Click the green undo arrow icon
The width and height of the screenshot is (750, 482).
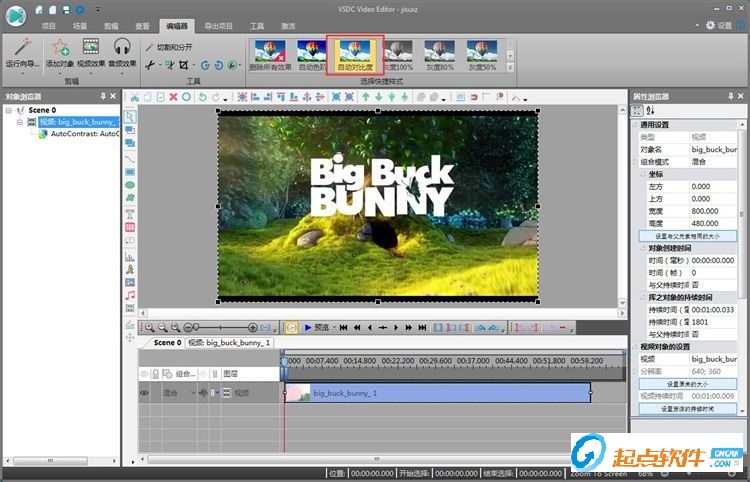[x=203, y=97]
